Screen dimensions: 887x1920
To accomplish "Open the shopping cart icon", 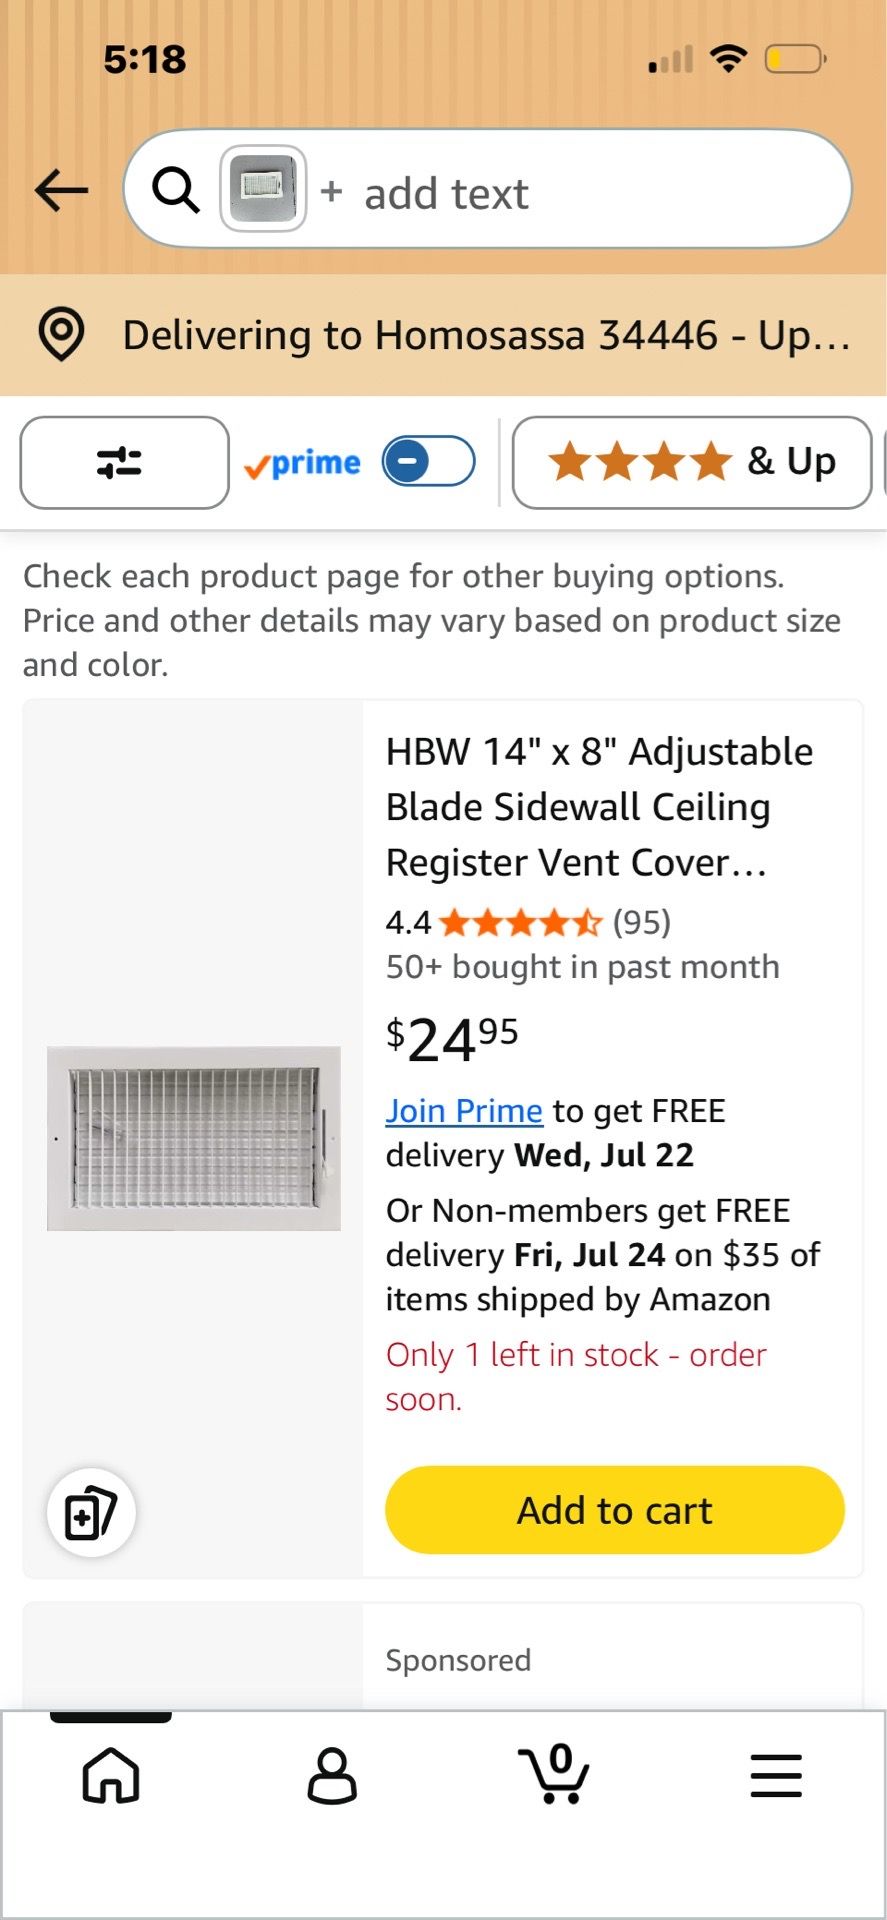I will [554, 1774].
